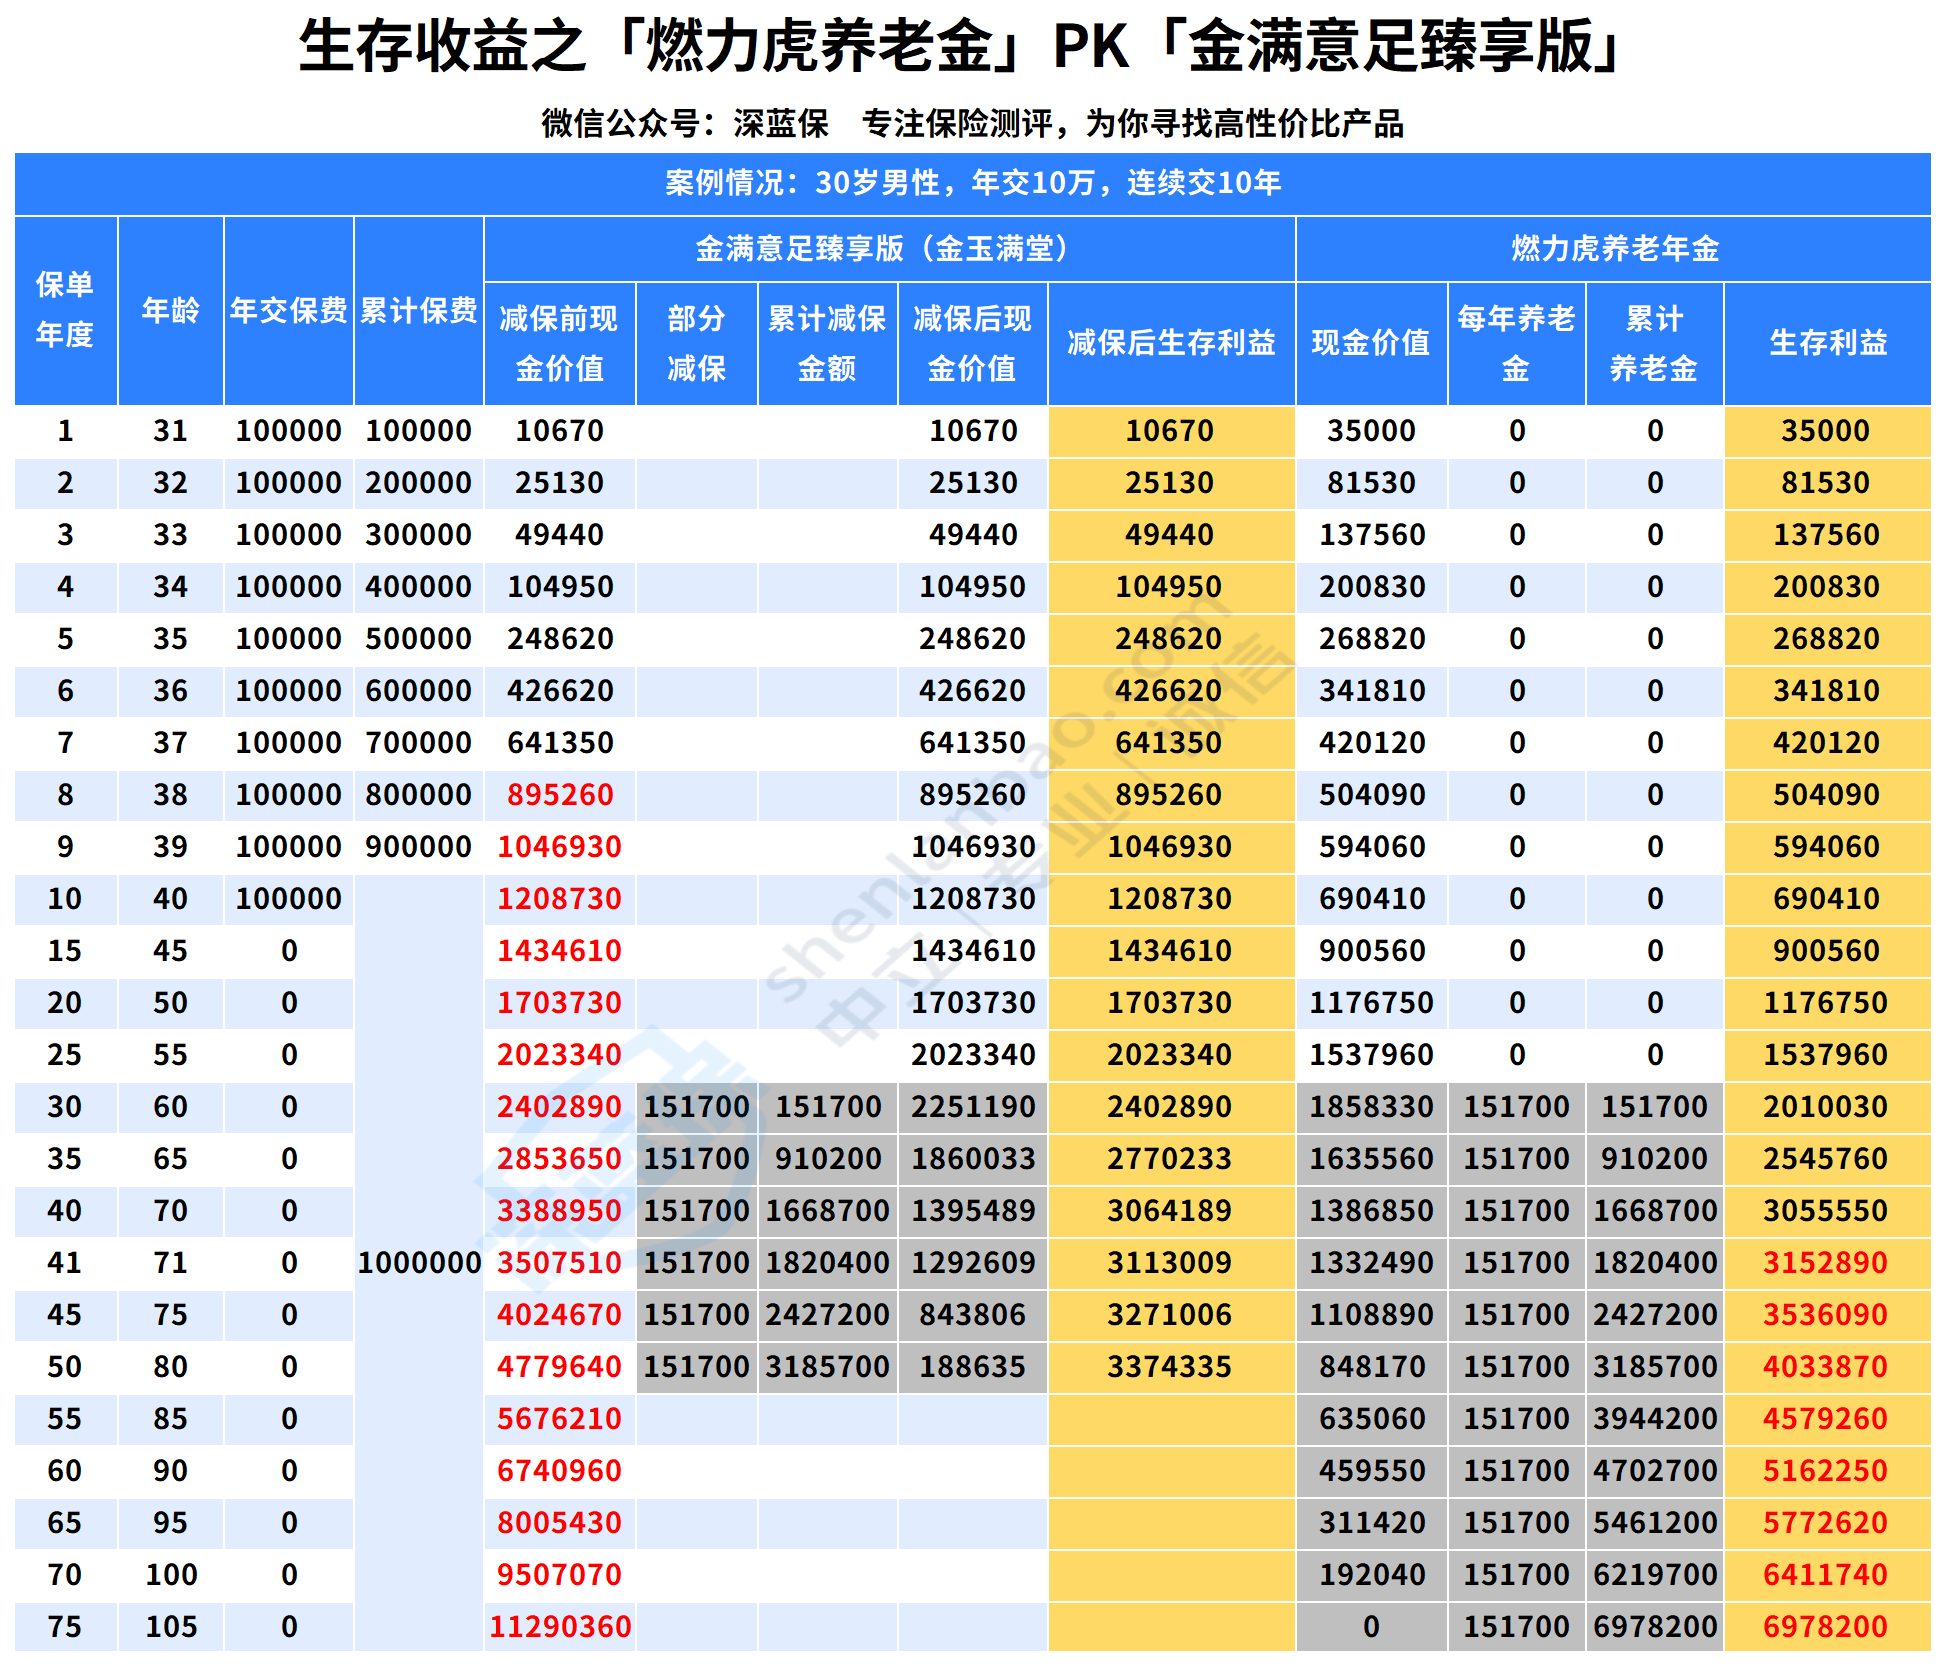
Task: Click the red value '6978200' in 生存利益
Action: point(1825,1627)
